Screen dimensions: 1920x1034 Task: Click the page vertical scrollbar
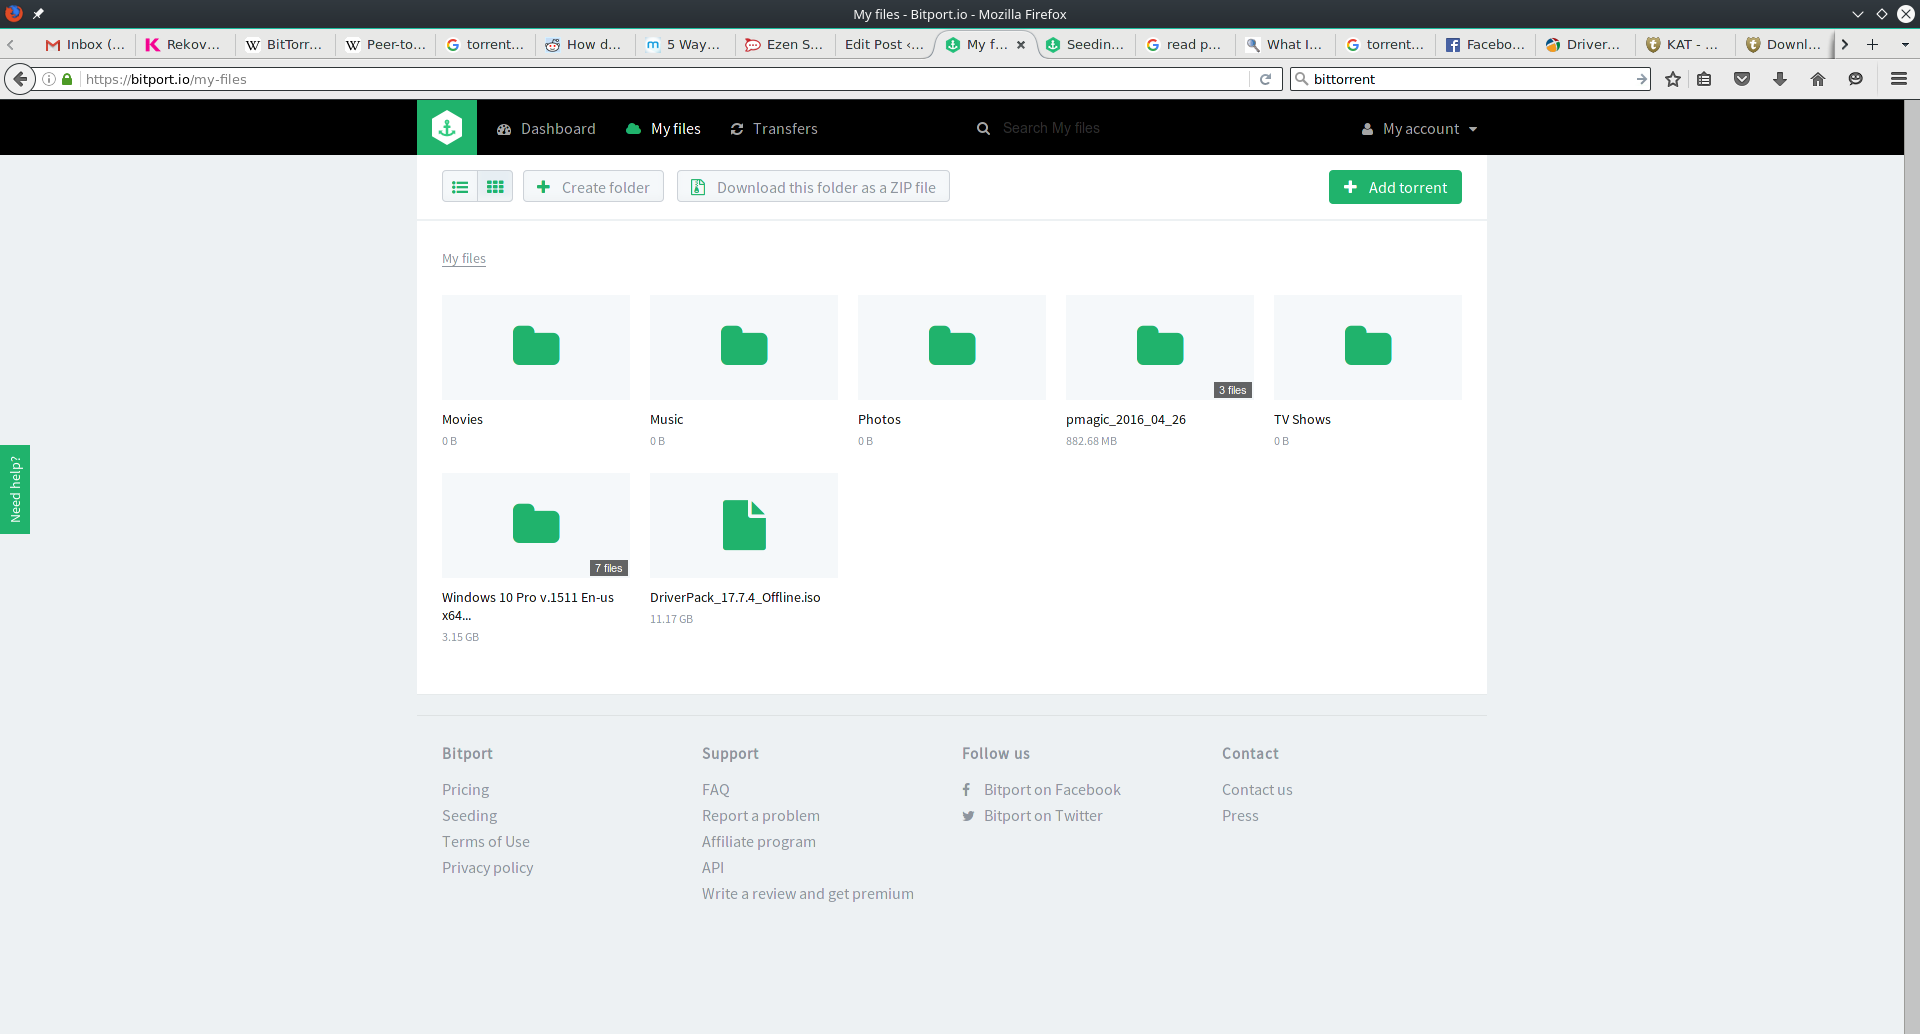point(1912,566)
